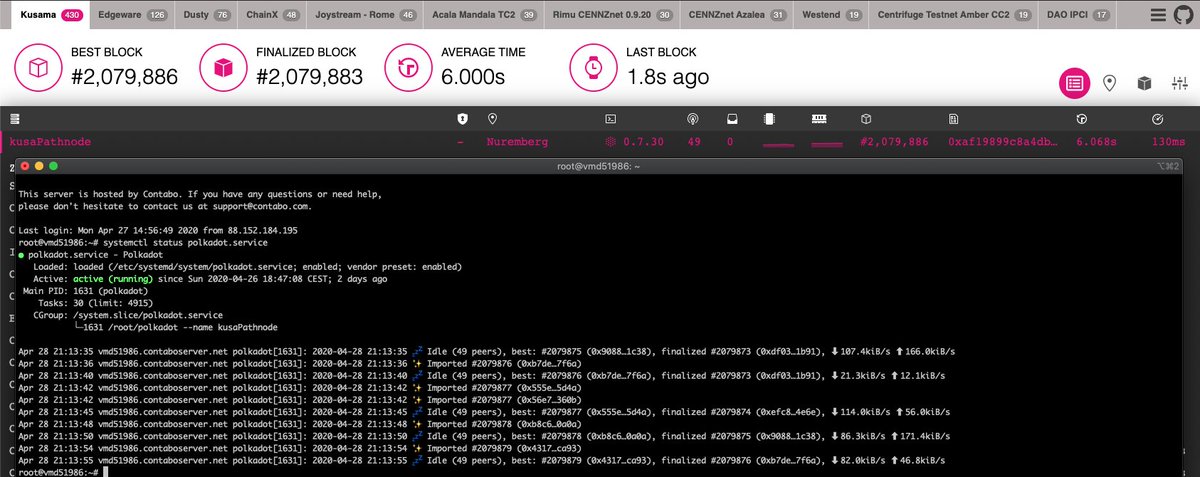Click the kusaPathnode memory usage sparkline
This screenshot has height=477, width=1200.
[x=828, y=145]
